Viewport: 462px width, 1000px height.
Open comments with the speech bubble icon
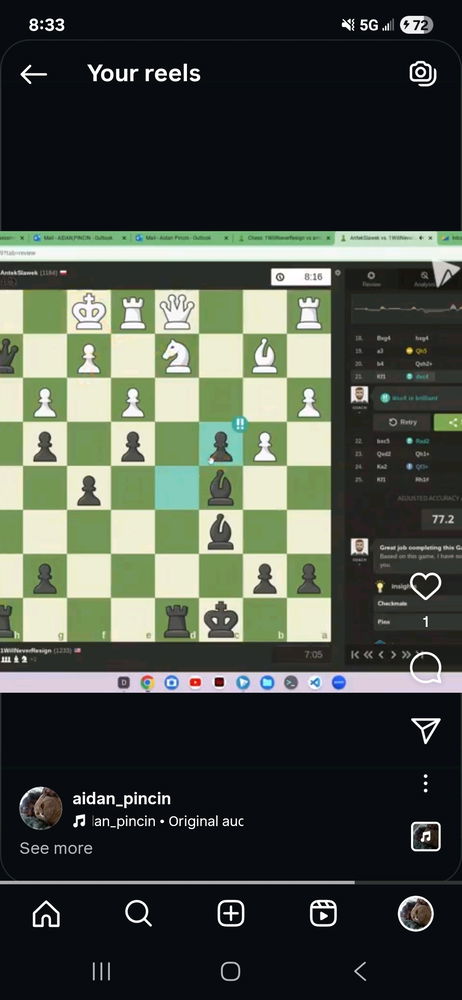426,668
